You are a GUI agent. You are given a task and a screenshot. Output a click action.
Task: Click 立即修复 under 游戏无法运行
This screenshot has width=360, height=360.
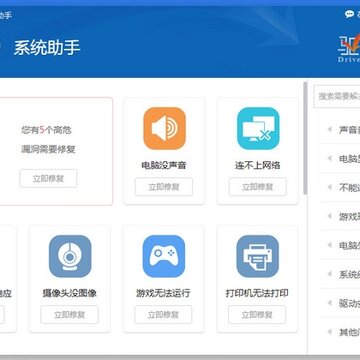(163, 315)
